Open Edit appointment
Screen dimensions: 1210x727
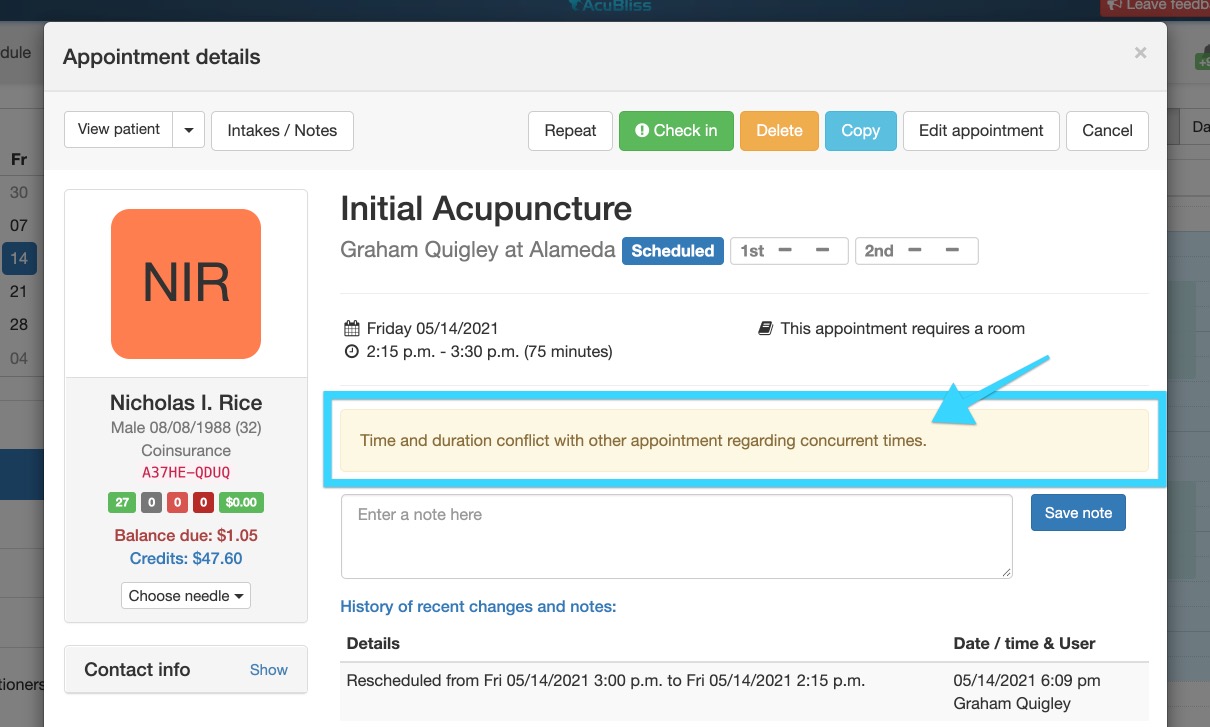point(981,131)
